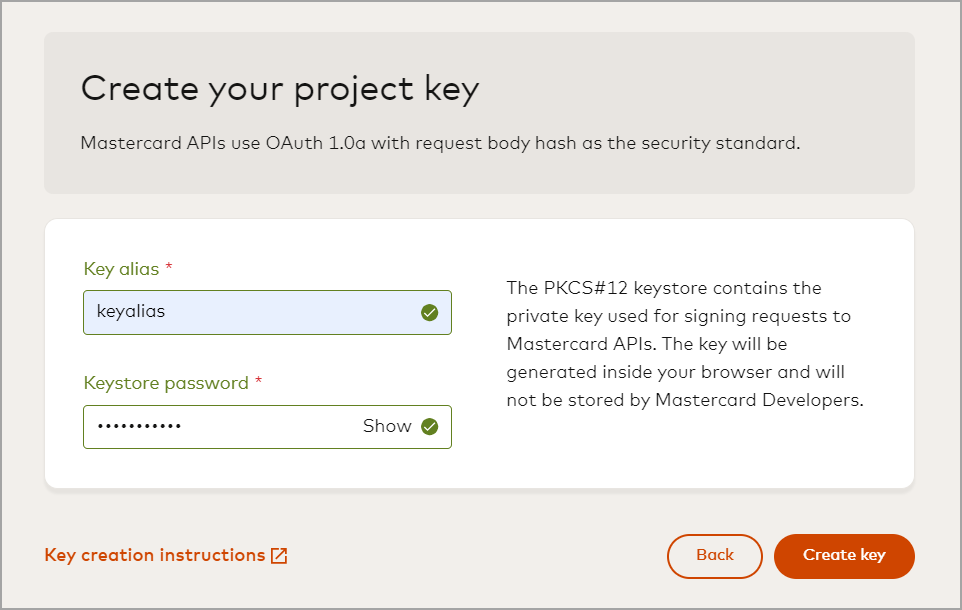The height and width of the screenshot is (610, 962).
Task: Go back with the Back button
Action: click(x=714, y=556)
